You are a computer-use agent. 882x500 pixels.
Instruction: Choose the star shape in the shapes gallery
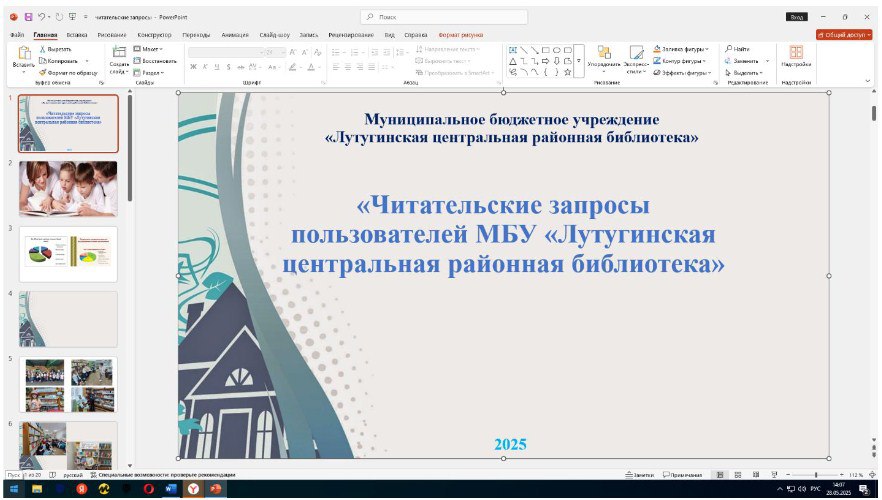568,72
